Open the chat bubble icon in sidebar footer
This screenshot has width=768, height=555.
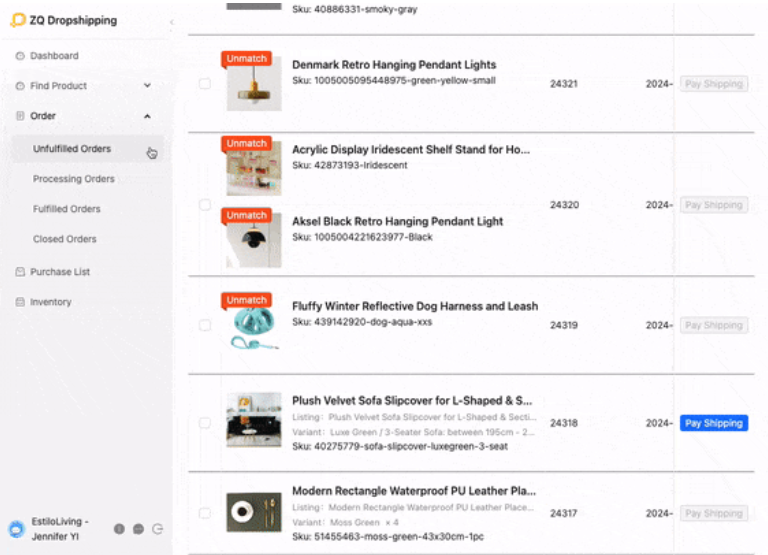(x=139, y=529)
